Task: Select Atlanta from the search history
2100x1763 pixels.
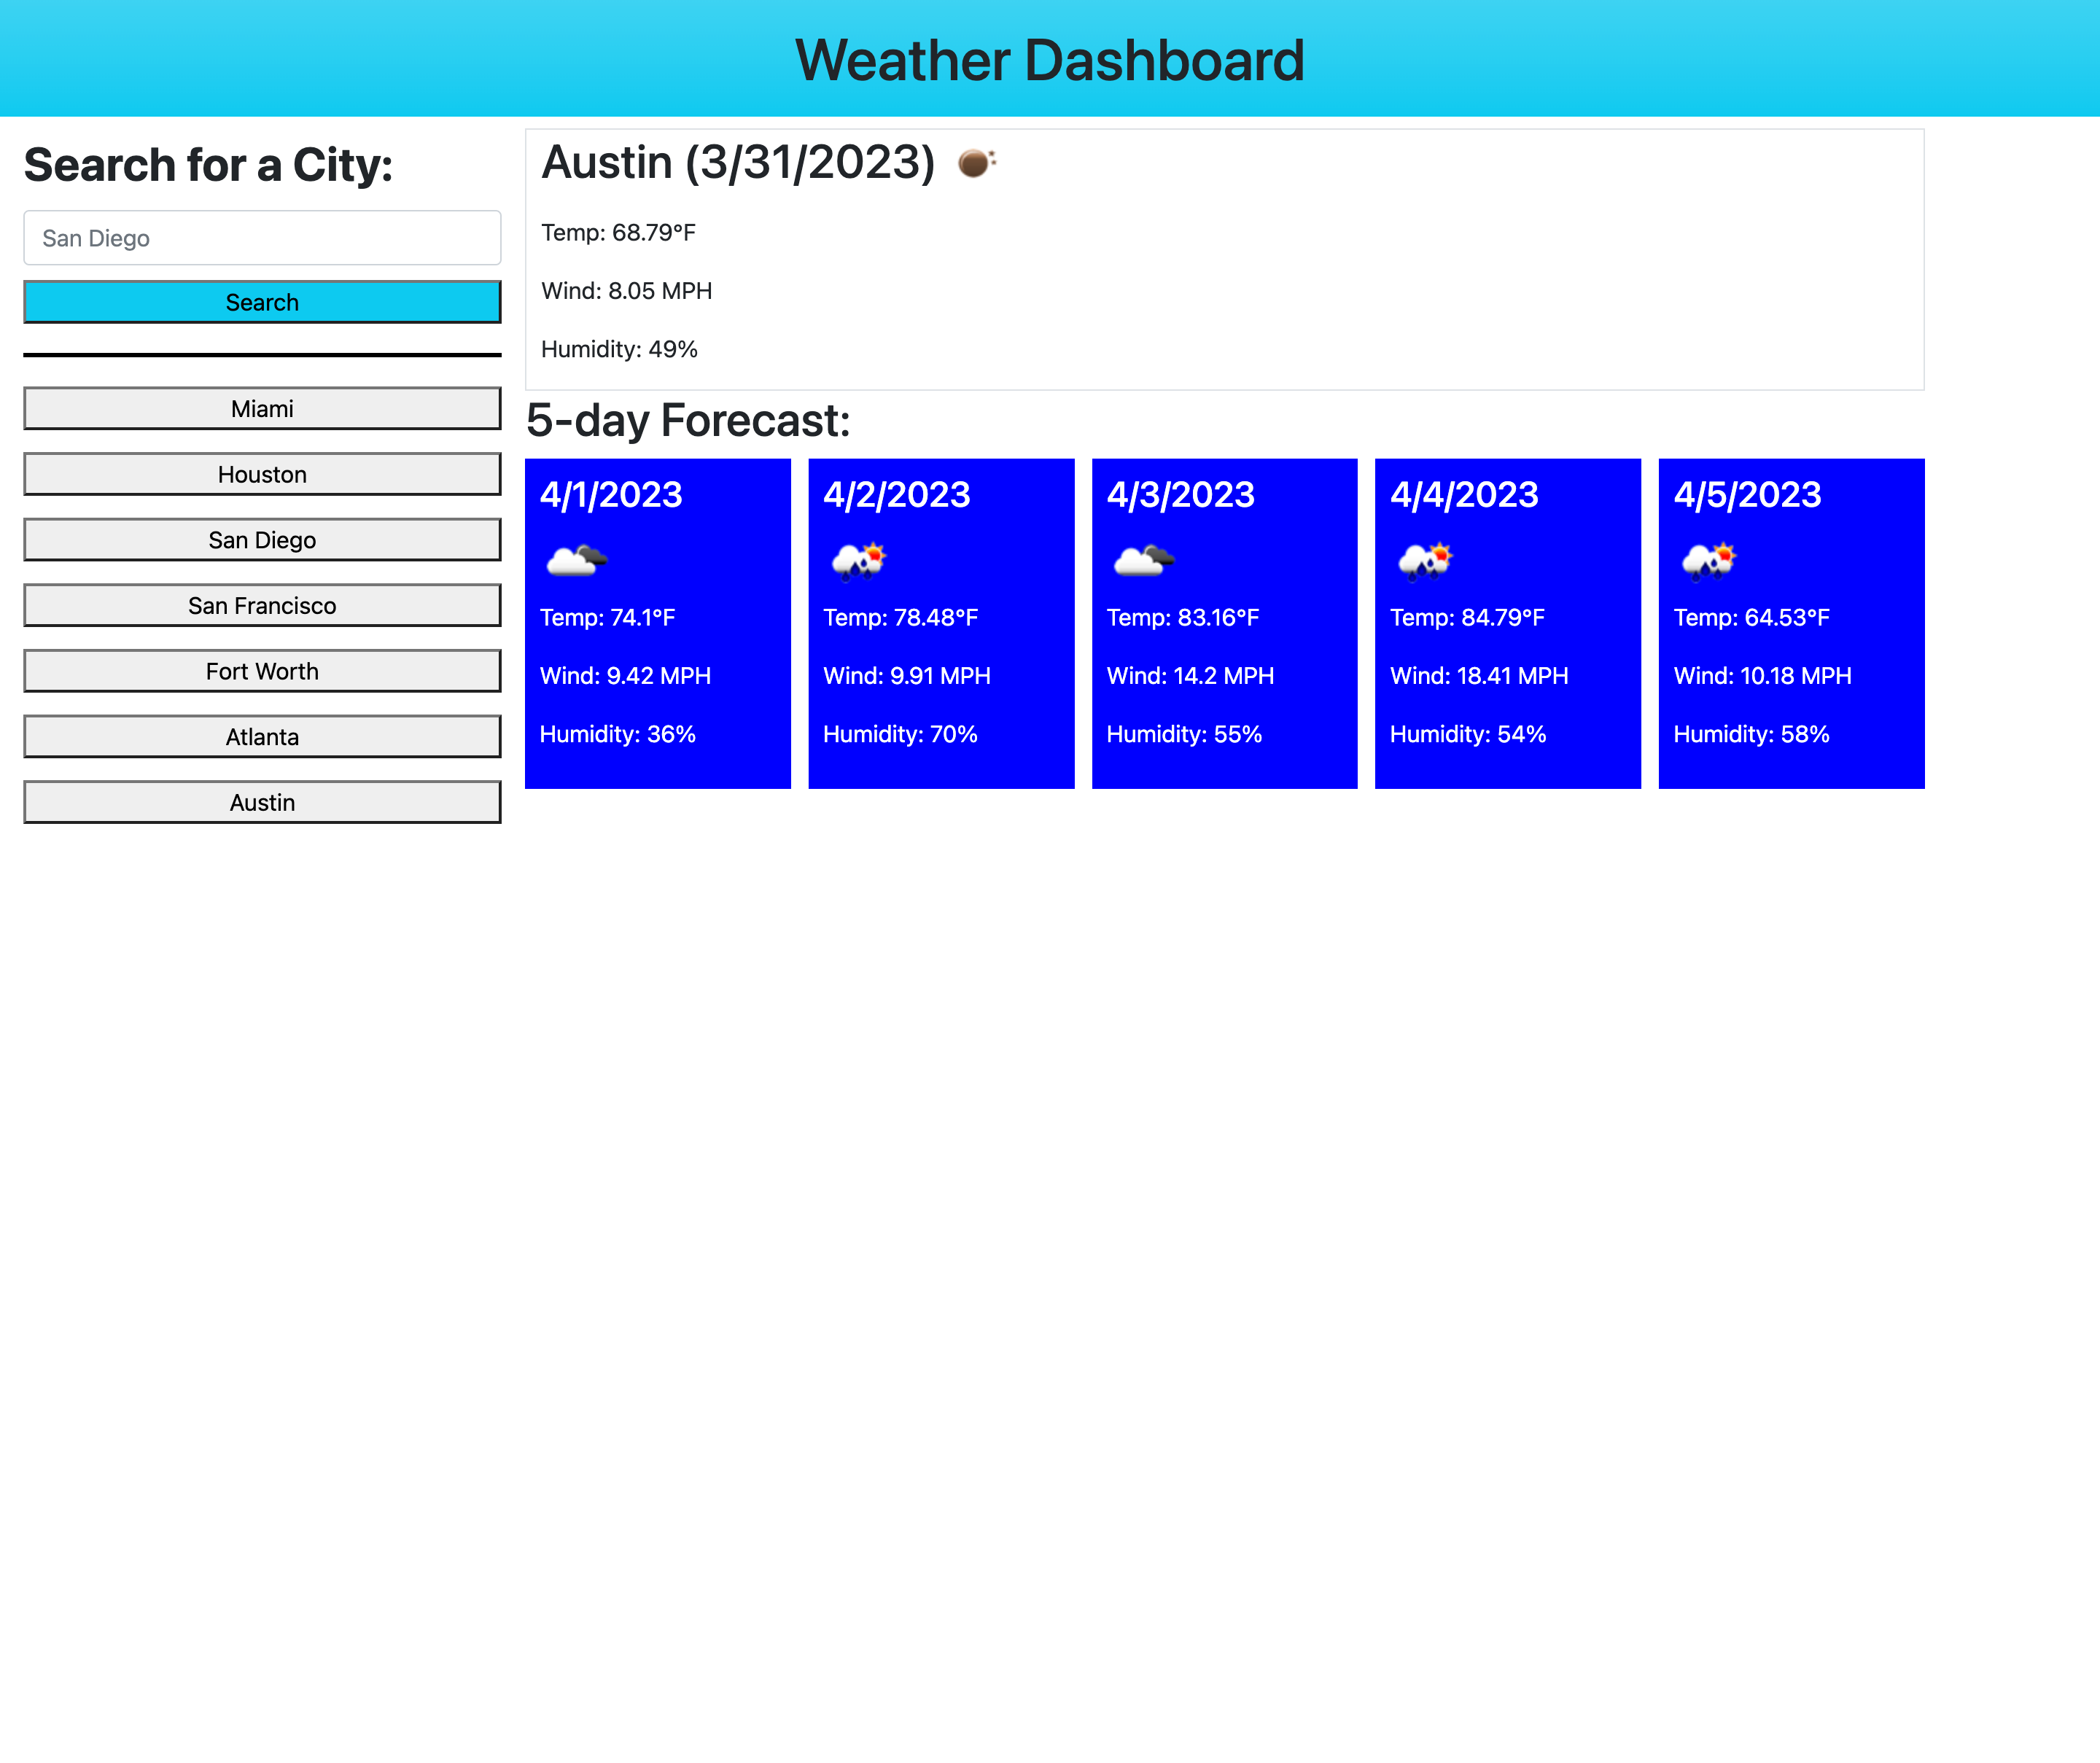Action: click(x=262, y=736)
